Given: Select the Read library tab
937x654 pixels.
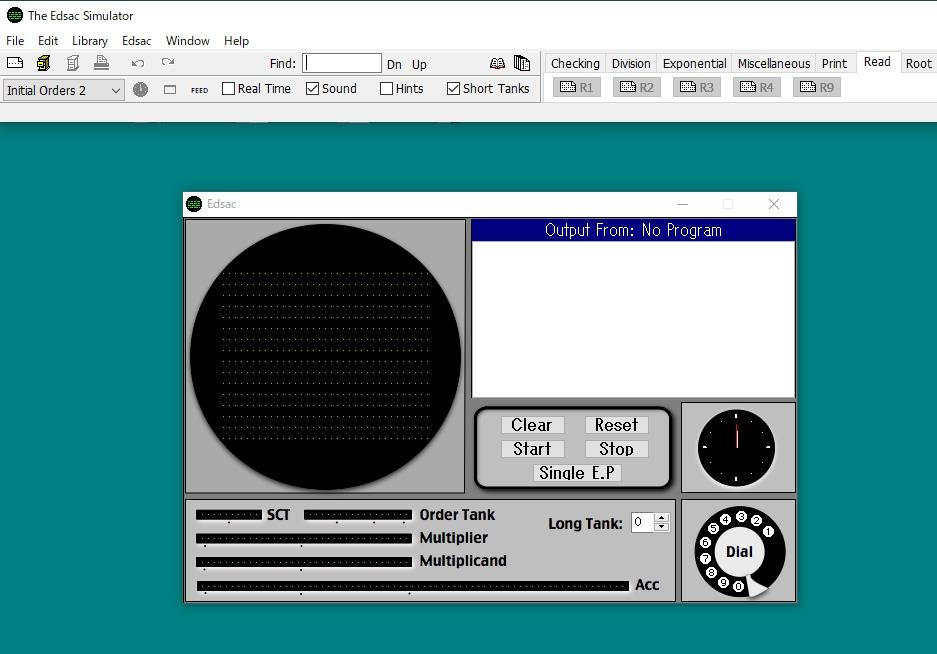Looking at the screenshot, I should click(x=877, y=62).
